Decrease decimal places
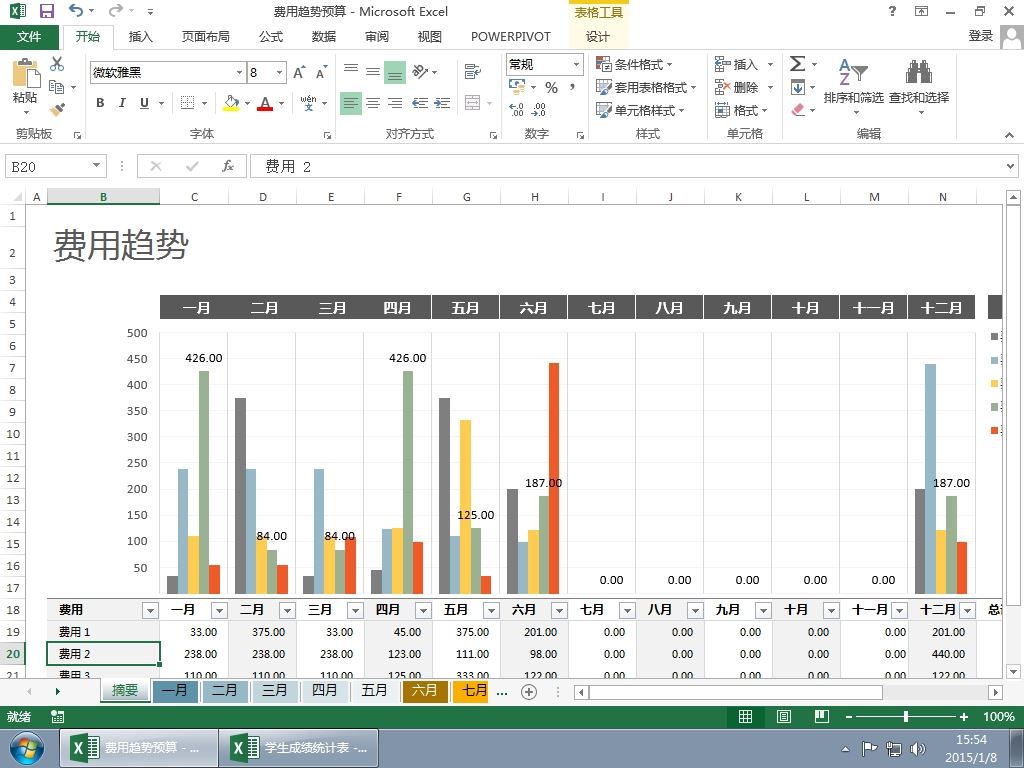The height and width of the screenshot is (768, 1024). pos(539,110)
